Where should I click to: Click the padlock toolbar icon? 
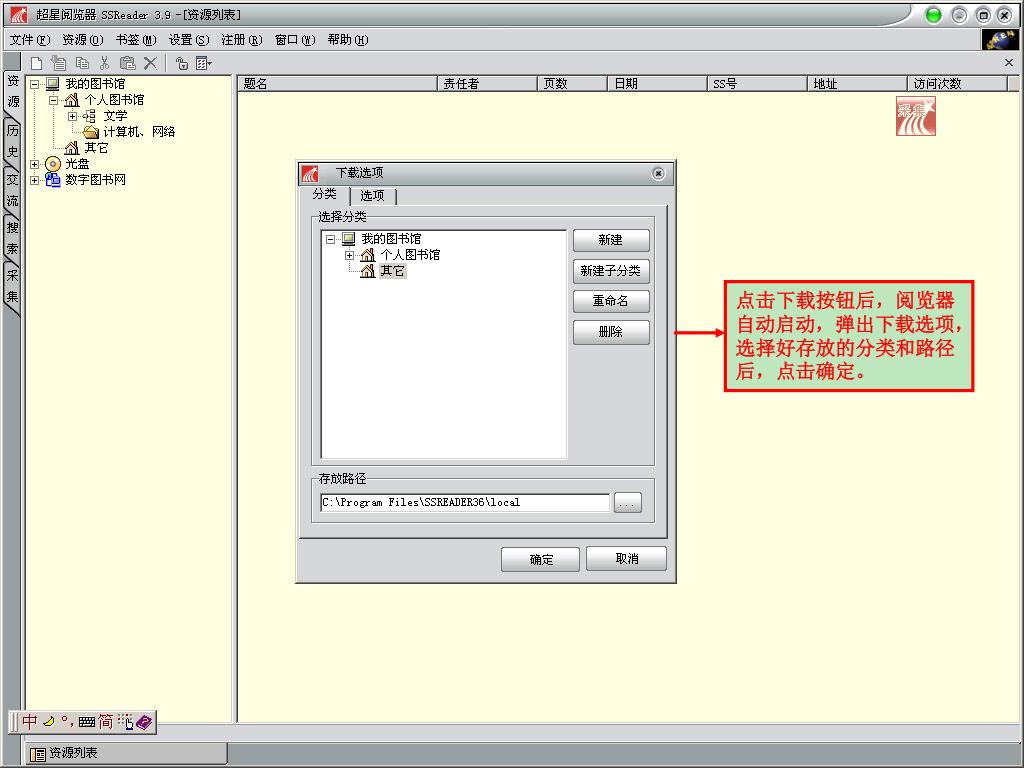(182, 63)
